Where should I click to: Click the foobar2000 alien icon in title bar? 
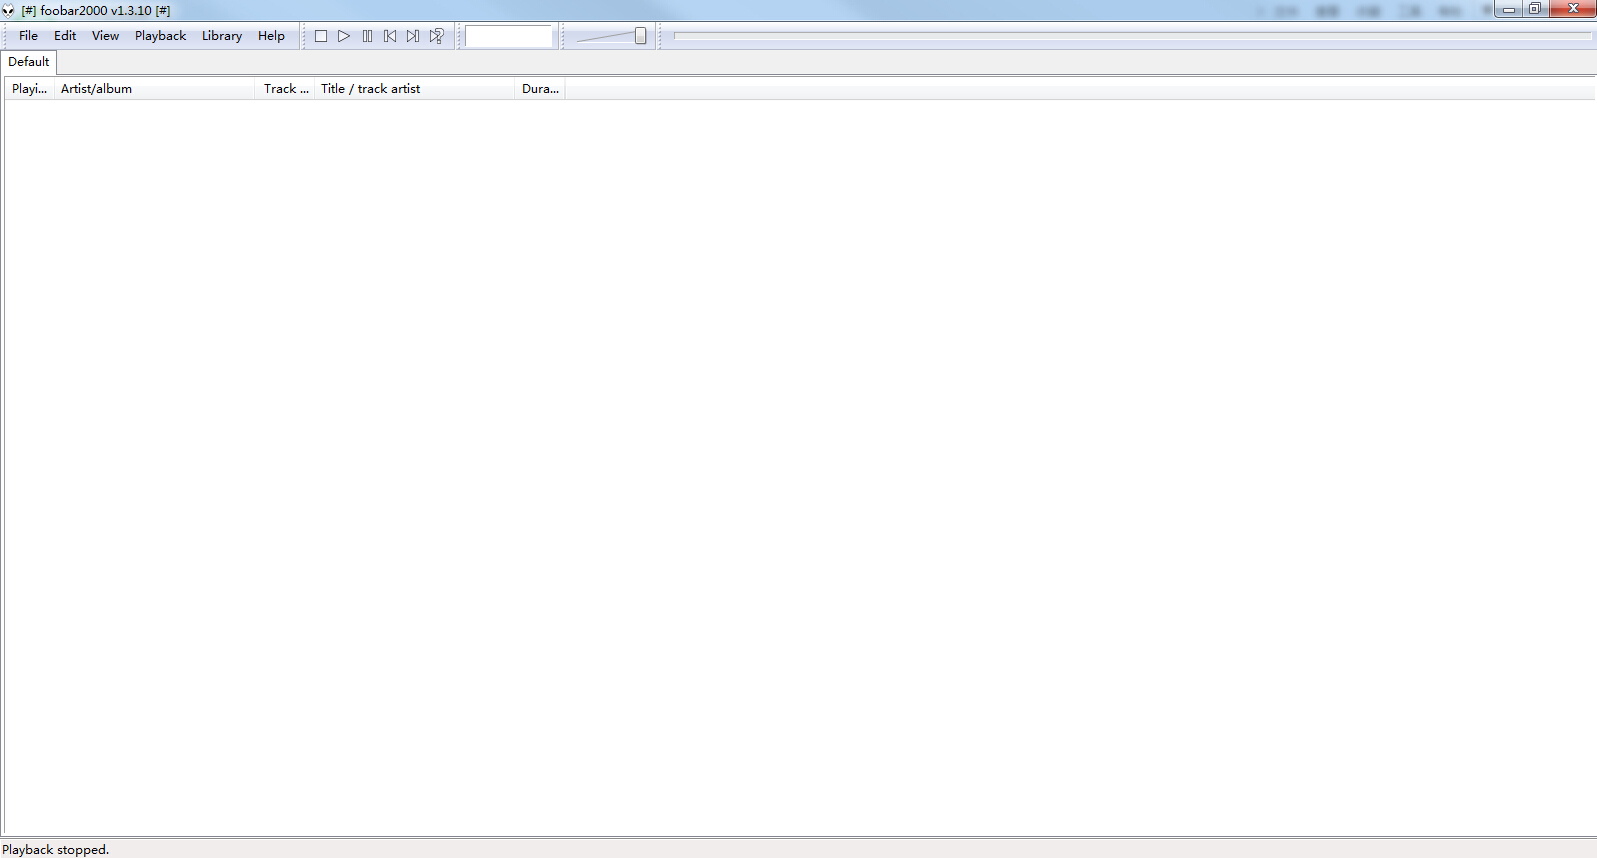pyautogui.click(x=9, y=11)
